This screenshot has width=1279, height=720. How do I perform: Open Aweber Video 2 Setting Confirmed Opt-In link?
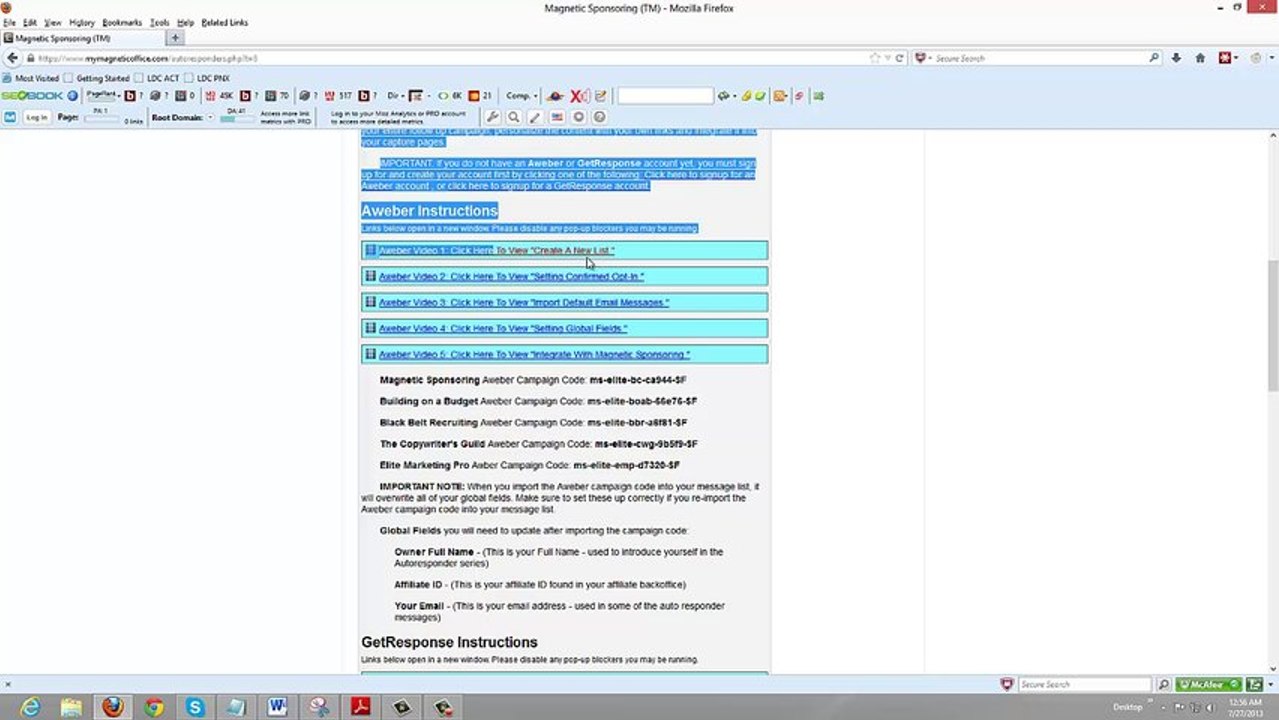click(x=511, y=277)
